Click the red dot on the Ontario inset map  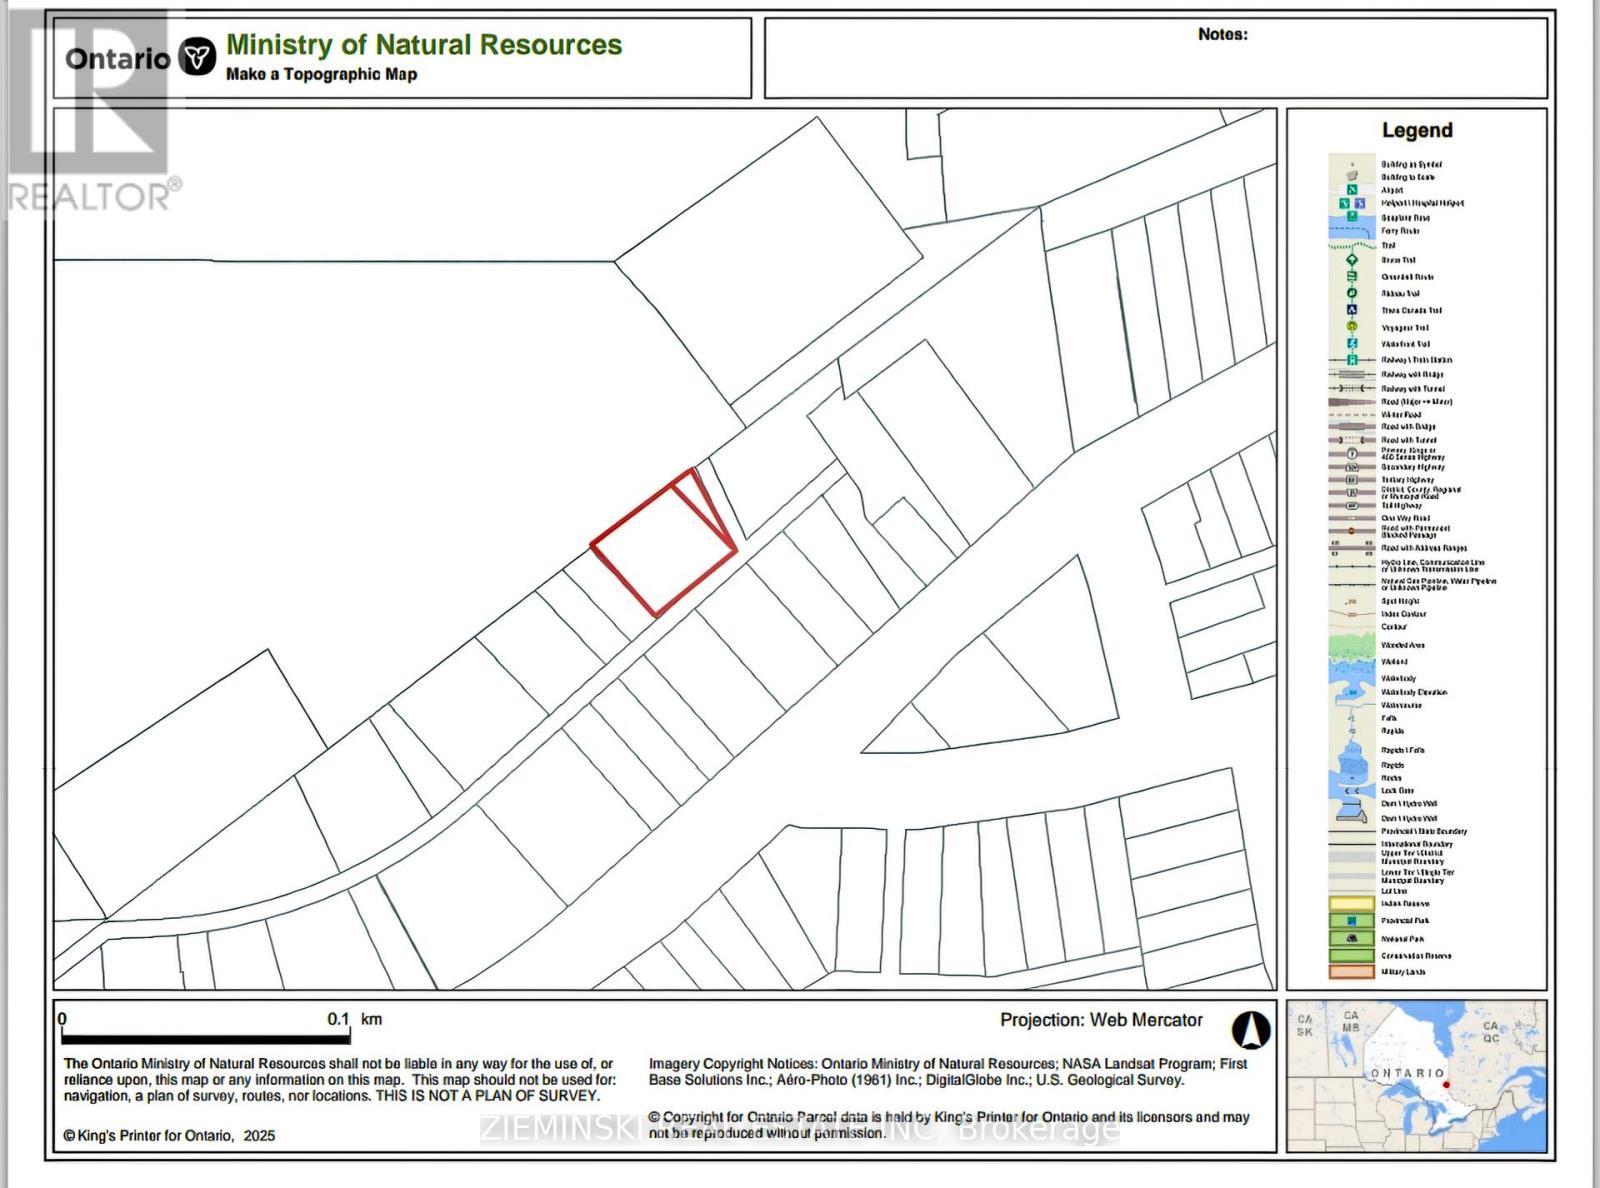[x=1446, y=1085]
